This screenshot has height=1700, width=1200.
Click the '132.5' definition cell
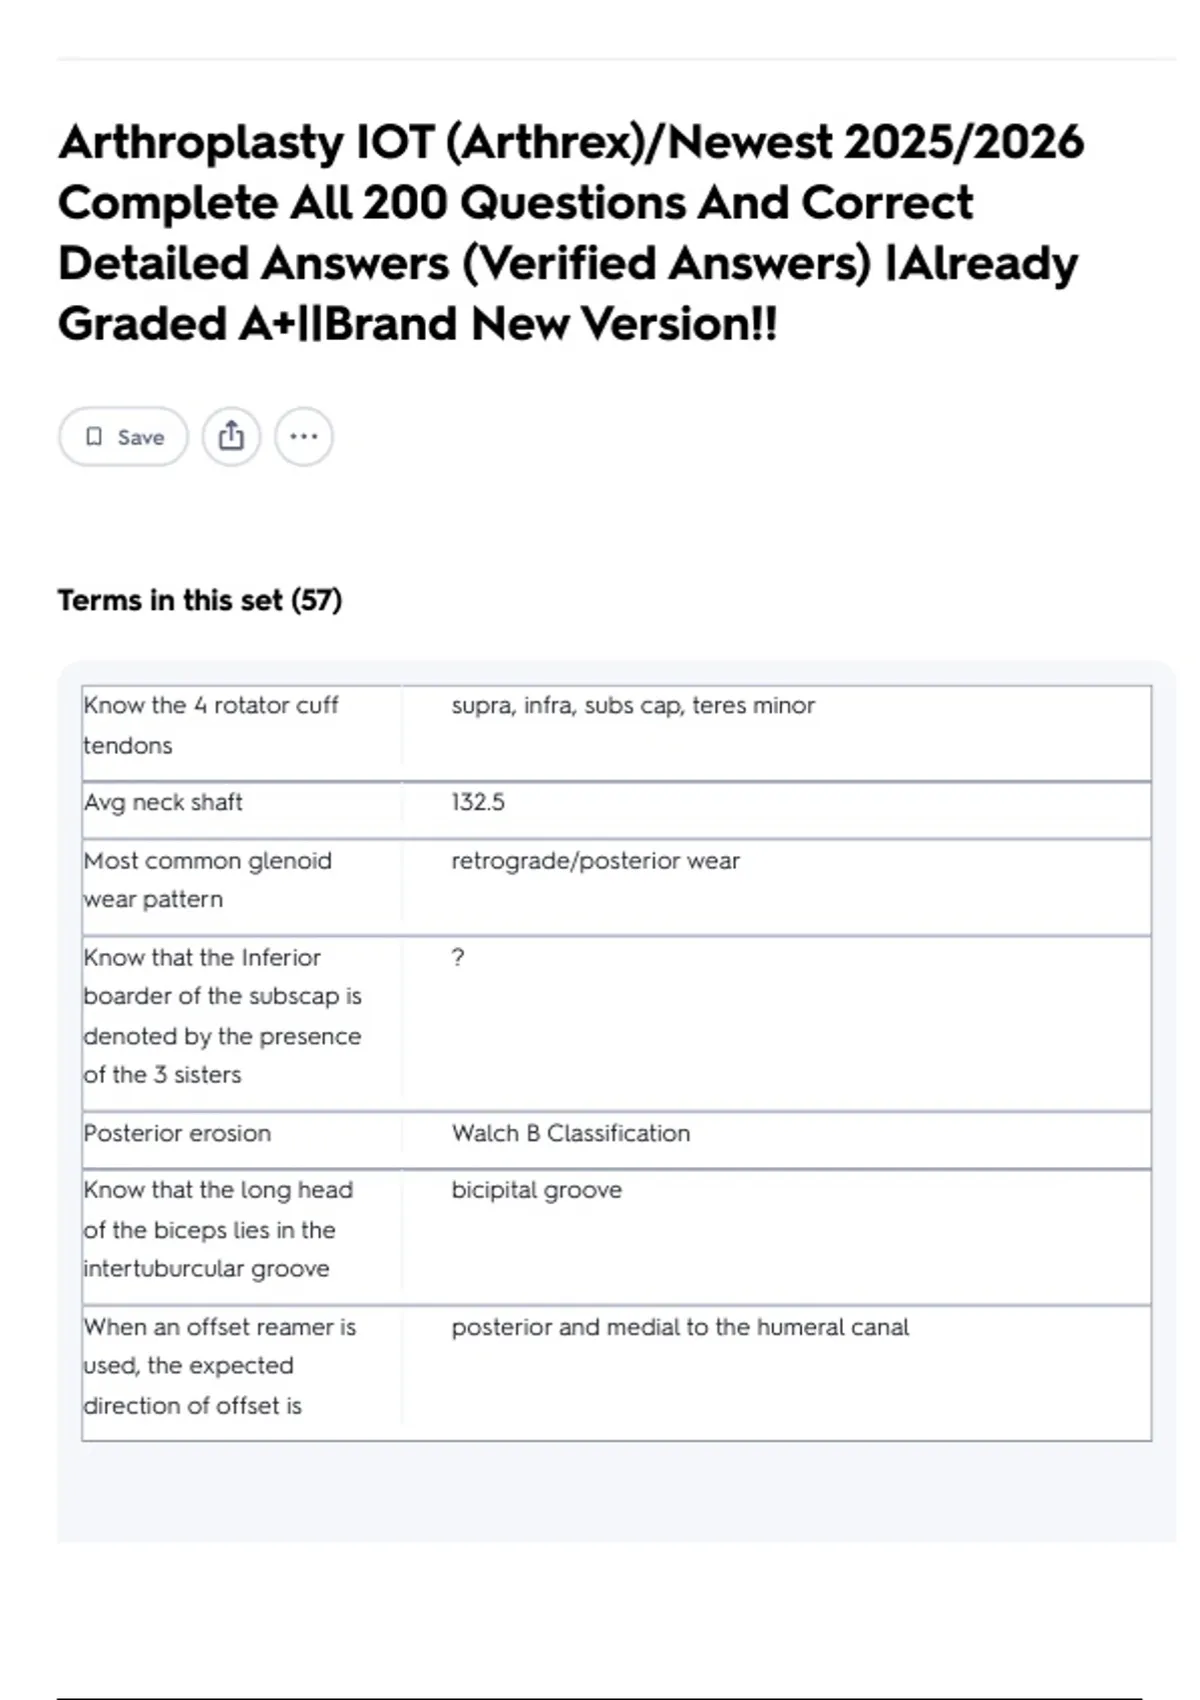click(x=478, y=802)
